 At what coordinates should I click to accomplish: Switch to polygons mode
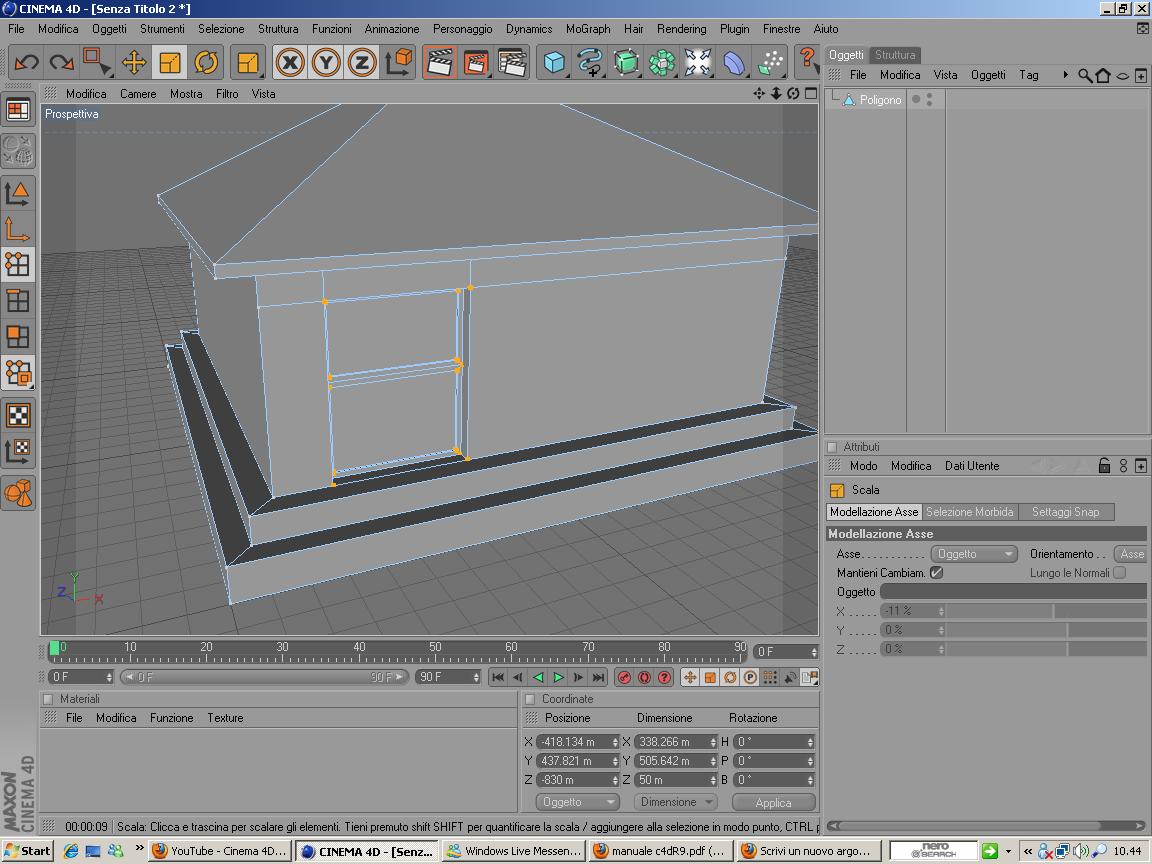(18, 336)
